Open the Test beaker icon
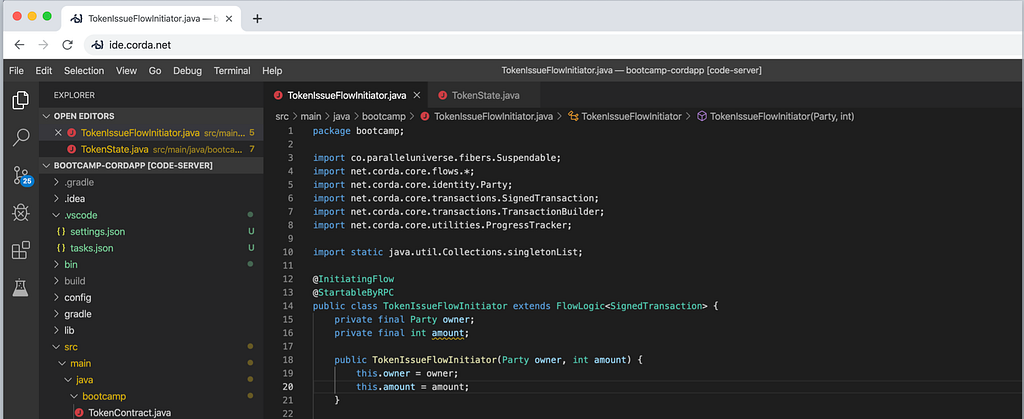This screenshot has width=1024, height=419. (x=20, y=288)
